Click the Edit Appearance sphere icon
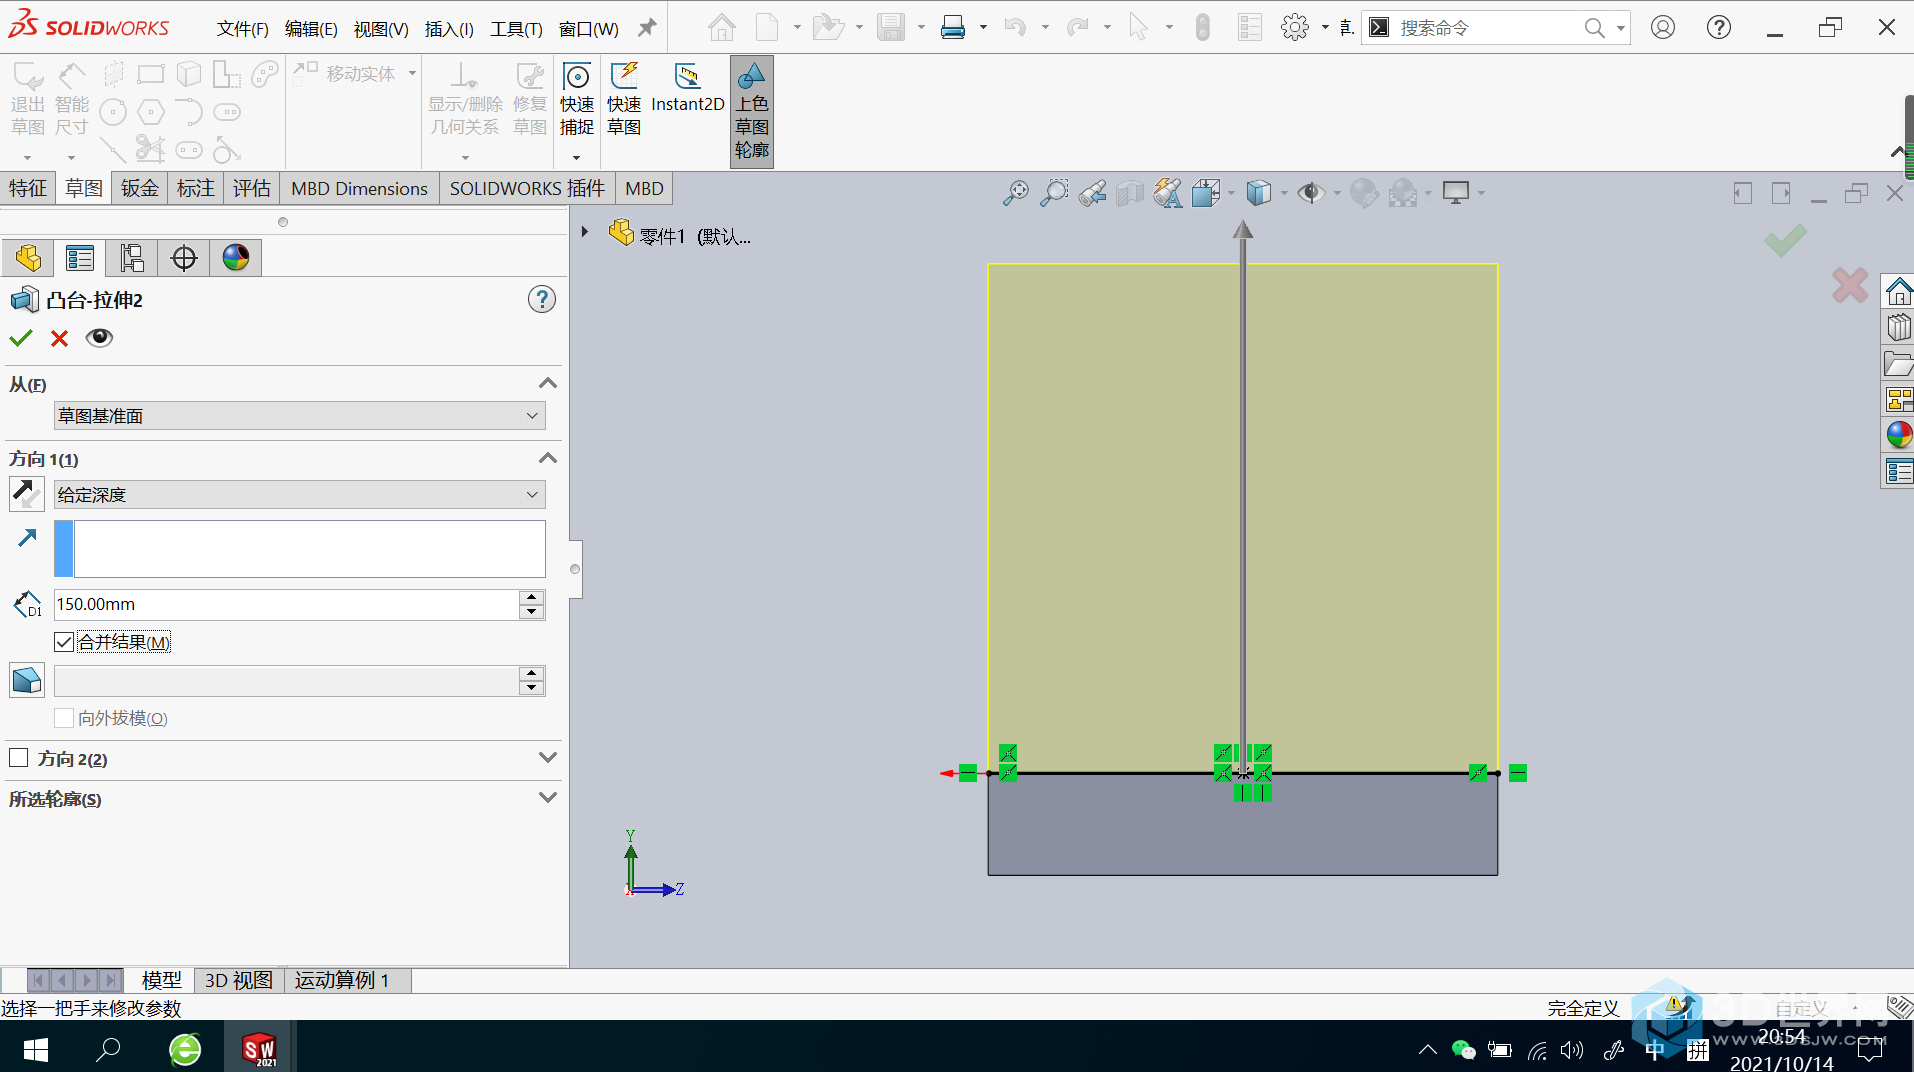1914x1072 pixels. point(1364,192)
